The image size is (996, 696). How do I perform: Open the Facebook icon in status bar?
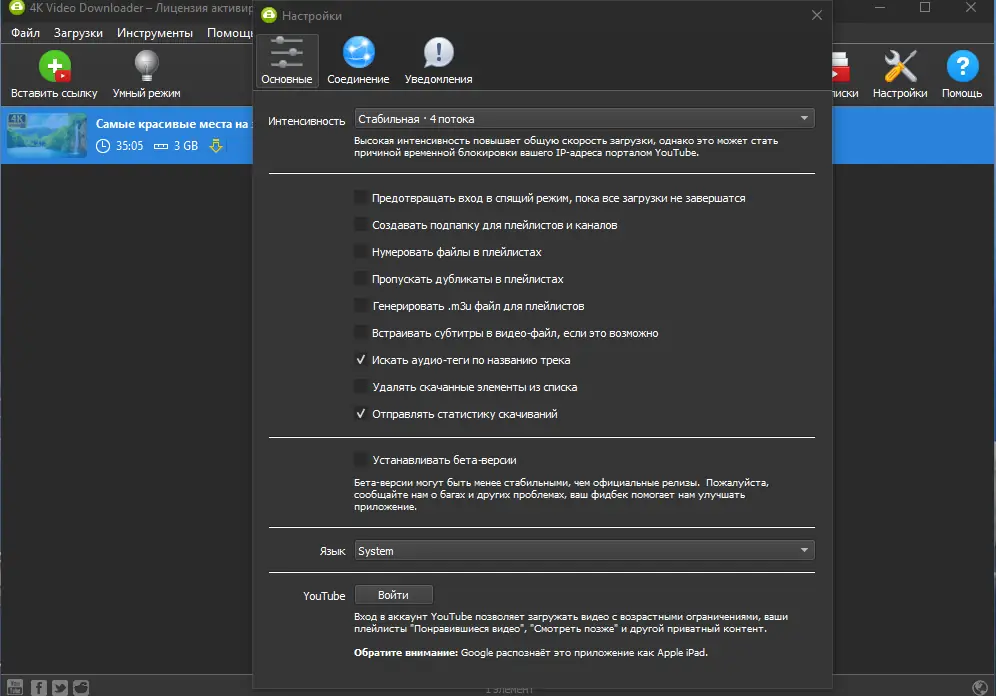click(38, 688)
